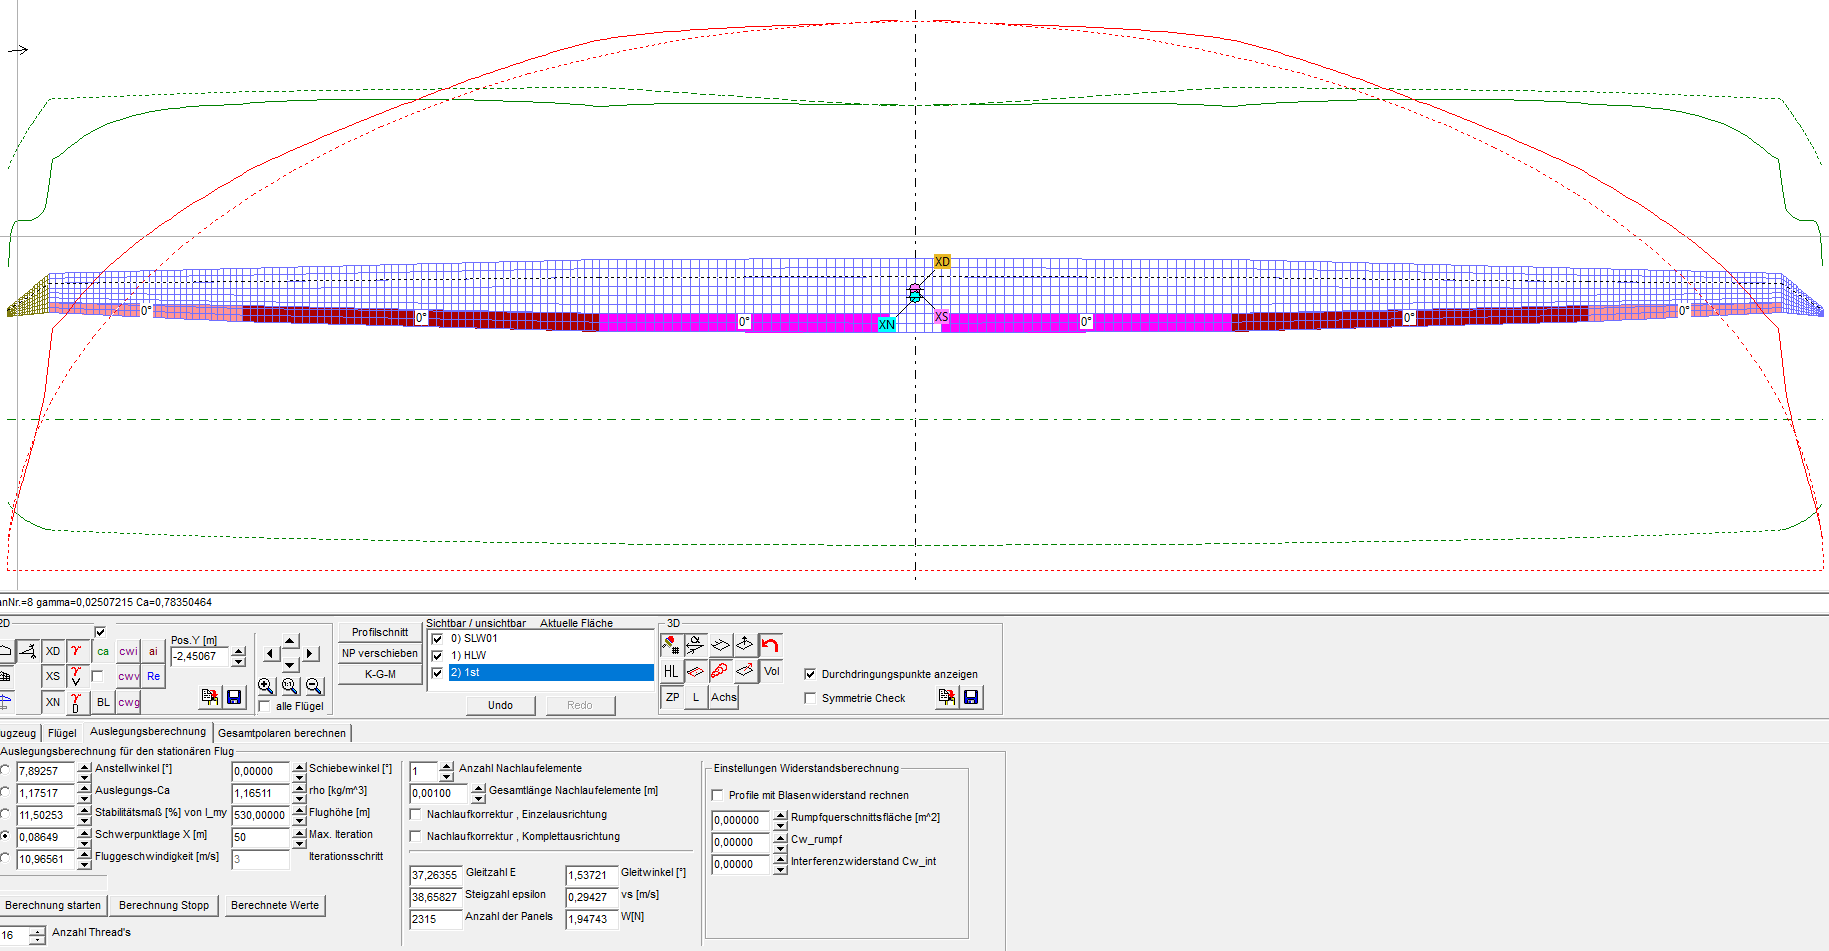
Task: Enable the Symmetrie Check checkbox
Action: tap(810, 698)
